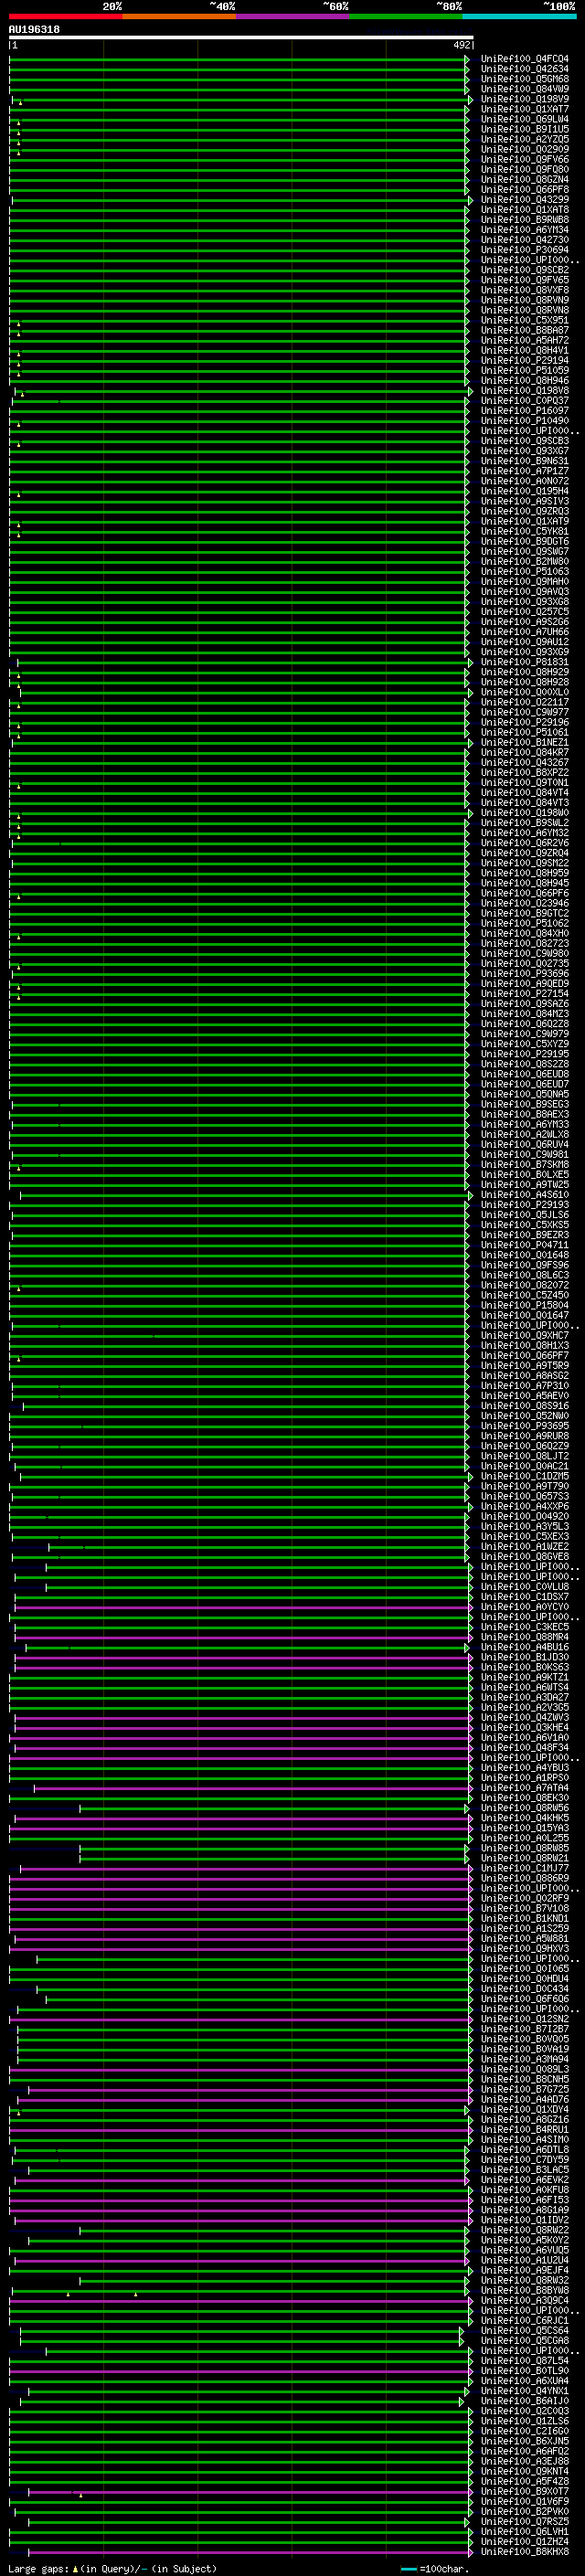Screen dimensions: 585x2576
Task: Select UniRef100_P51059 label
Action: coord(524,370)
